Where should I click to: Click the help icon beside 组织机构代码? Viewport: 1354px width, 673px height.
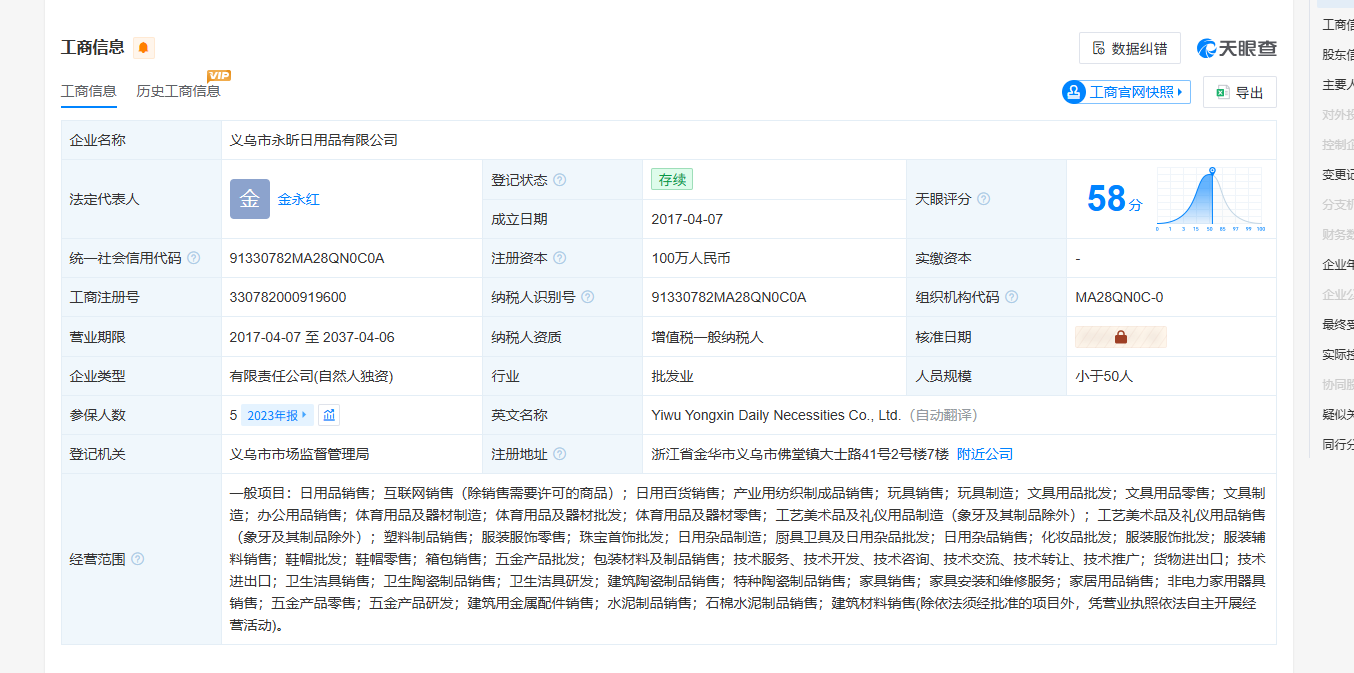point(1011,297)
